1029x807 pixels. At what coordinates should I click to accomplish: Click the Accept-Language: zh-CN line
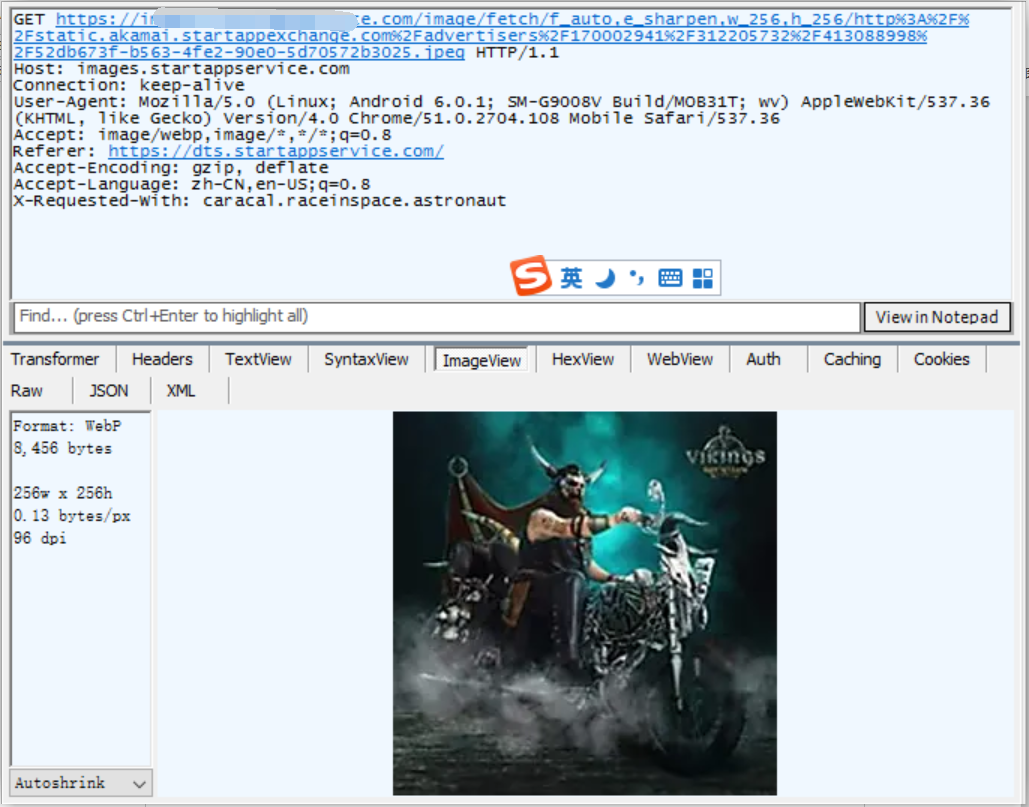tap(192, 184)
